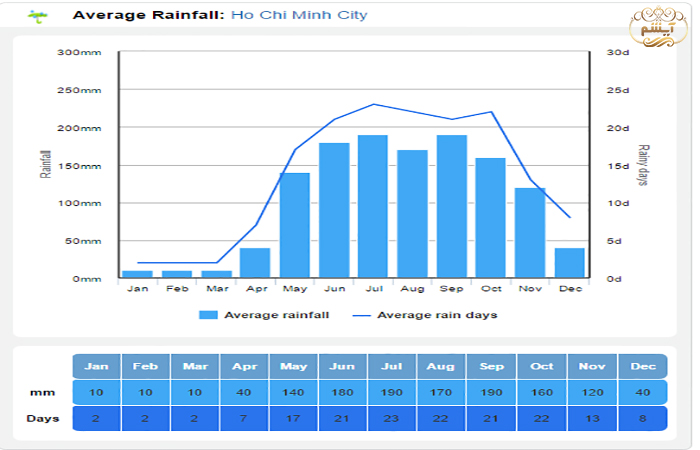Click the Average Rainfall title text
700x450 pixels.
point(149,15)
